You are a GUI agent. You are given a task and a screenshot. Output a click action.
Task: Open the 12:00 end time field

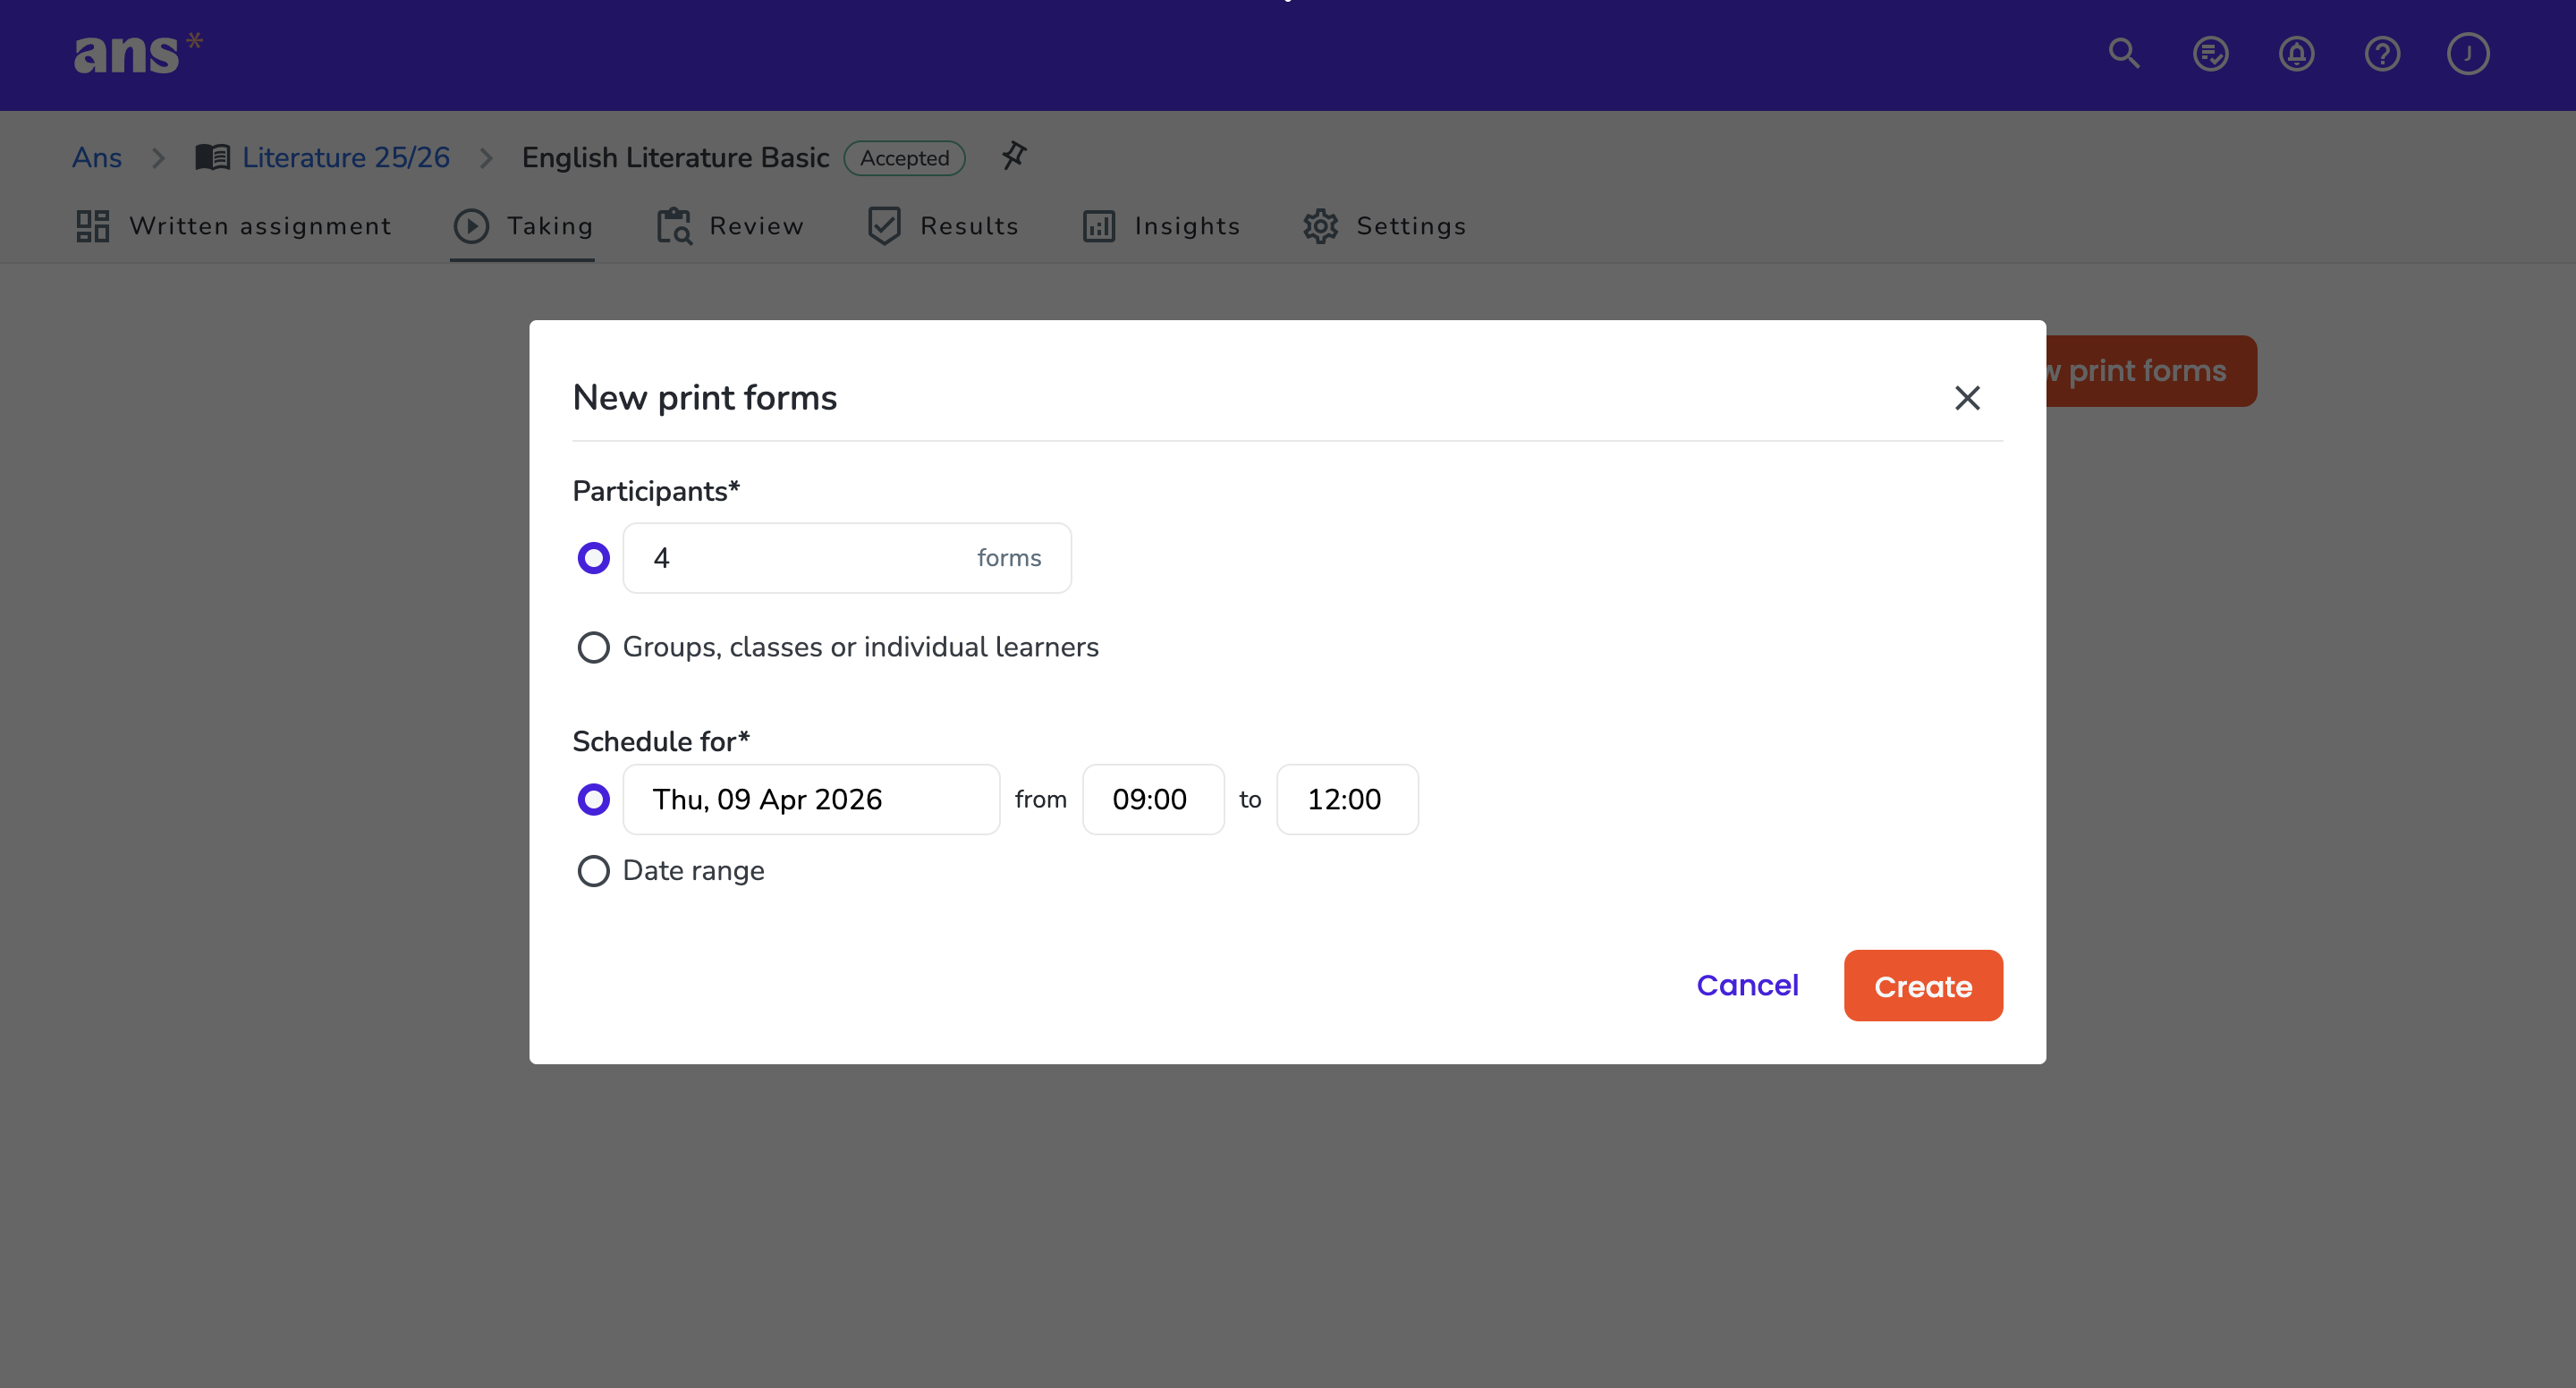pyautogui.click(x=1347, y=799)
